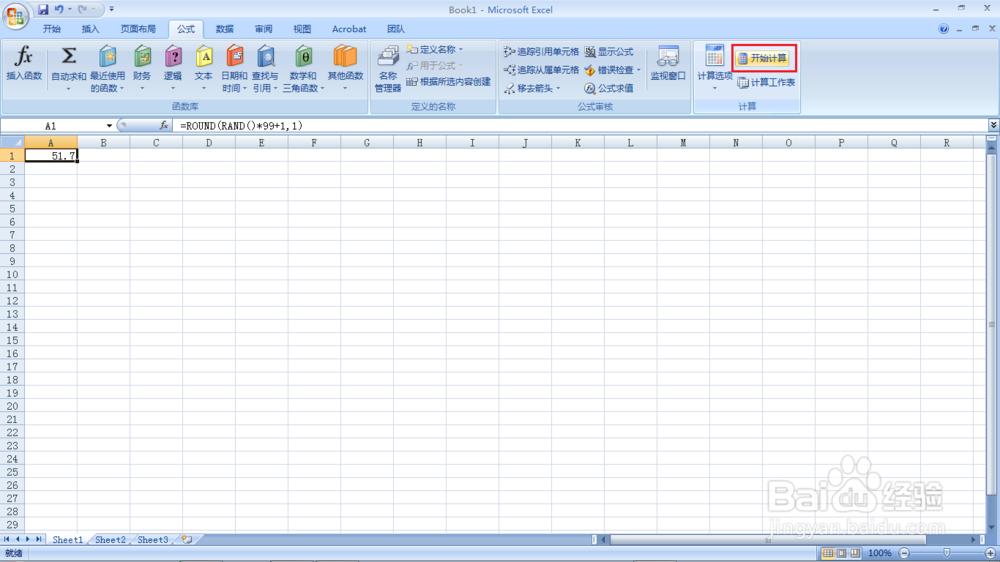Open the Date and Time functions icon

(234, 57)
